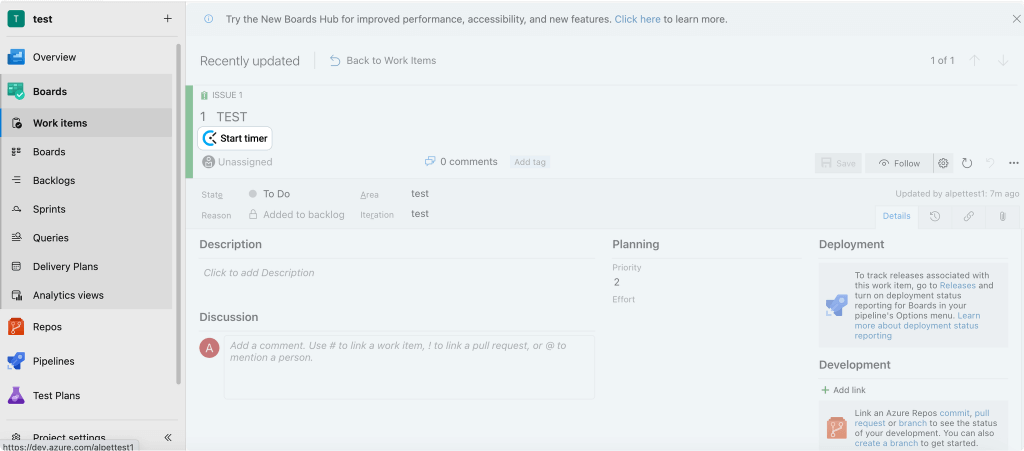
Task: Click the Planning section heading
Action: [635, 244]
